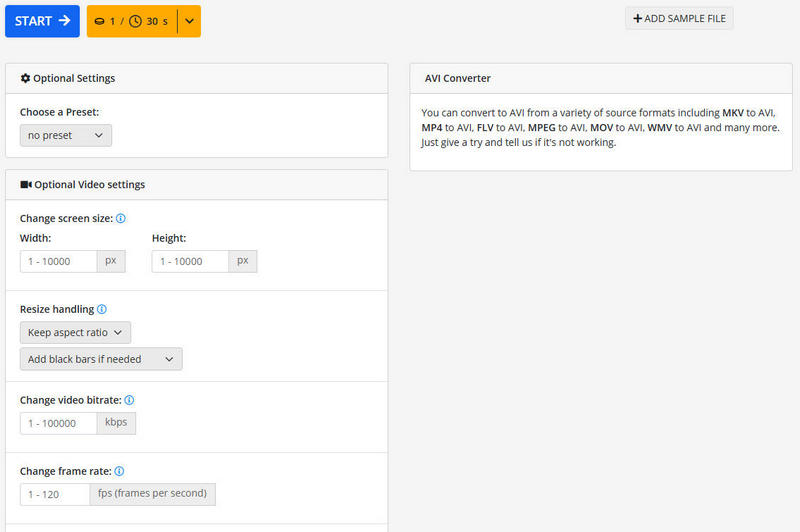Focus the Width input field
The width and height of the screenshot is (800, 532).
tap(59, 261)
